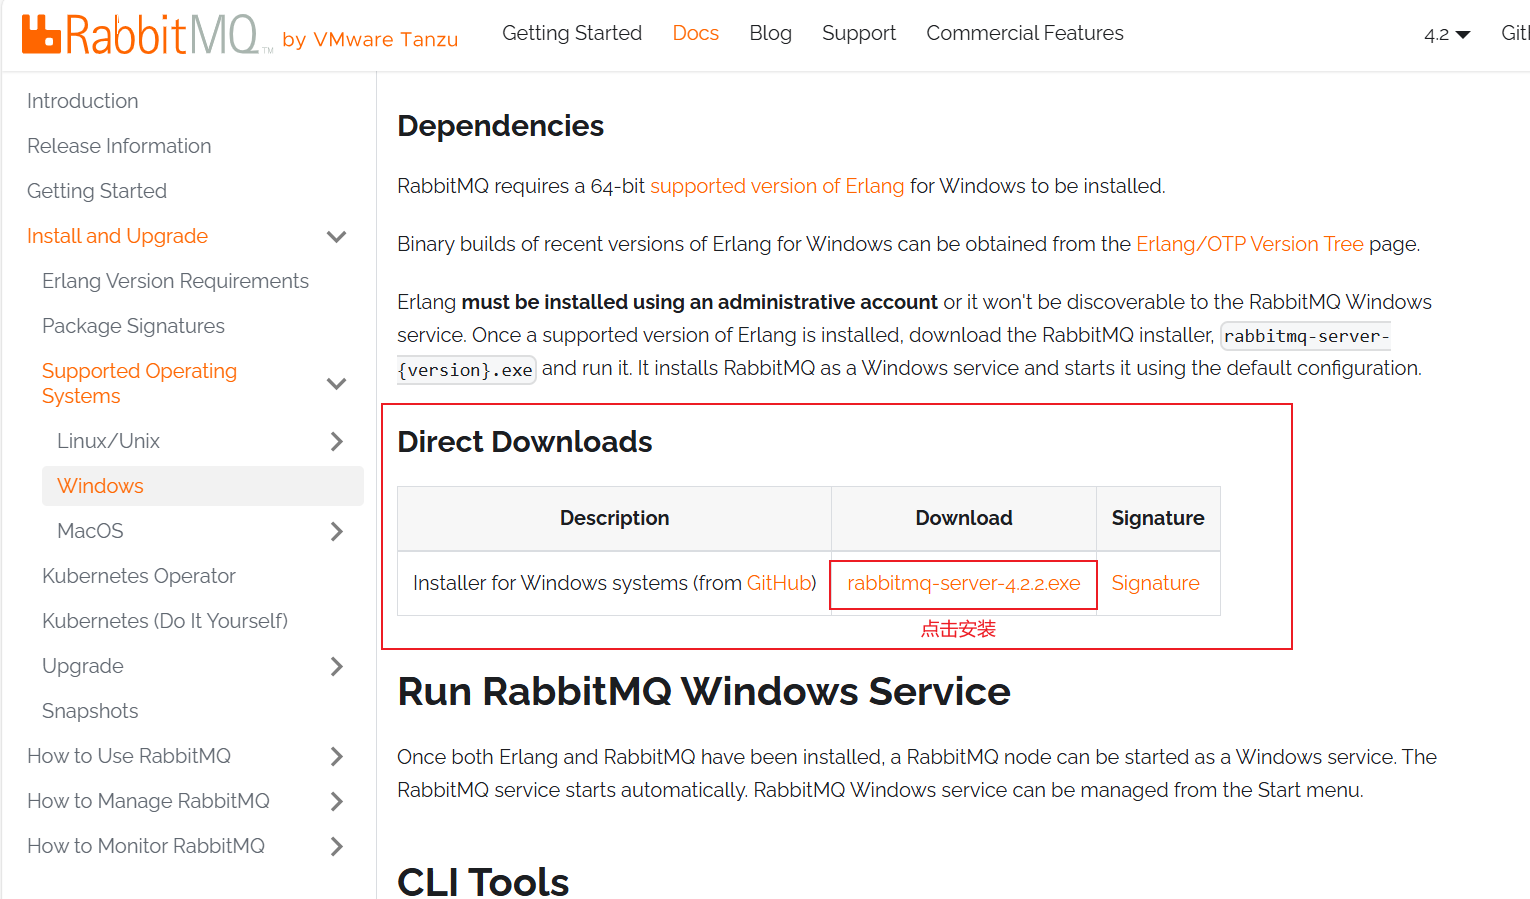
Task: Open the Erlang/OTP Version Tree link
Action: point(1250,244)
